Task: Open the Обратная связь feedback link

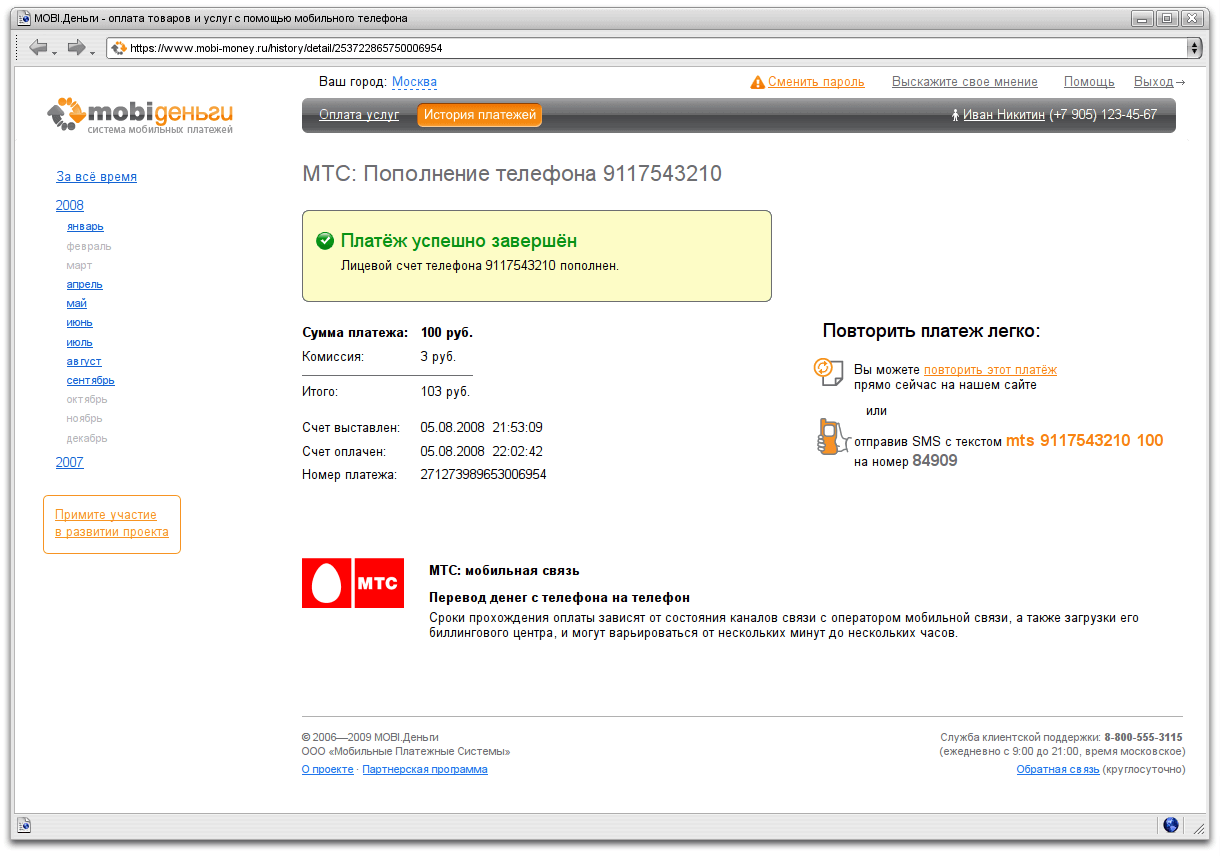Action: point(1058,770)
